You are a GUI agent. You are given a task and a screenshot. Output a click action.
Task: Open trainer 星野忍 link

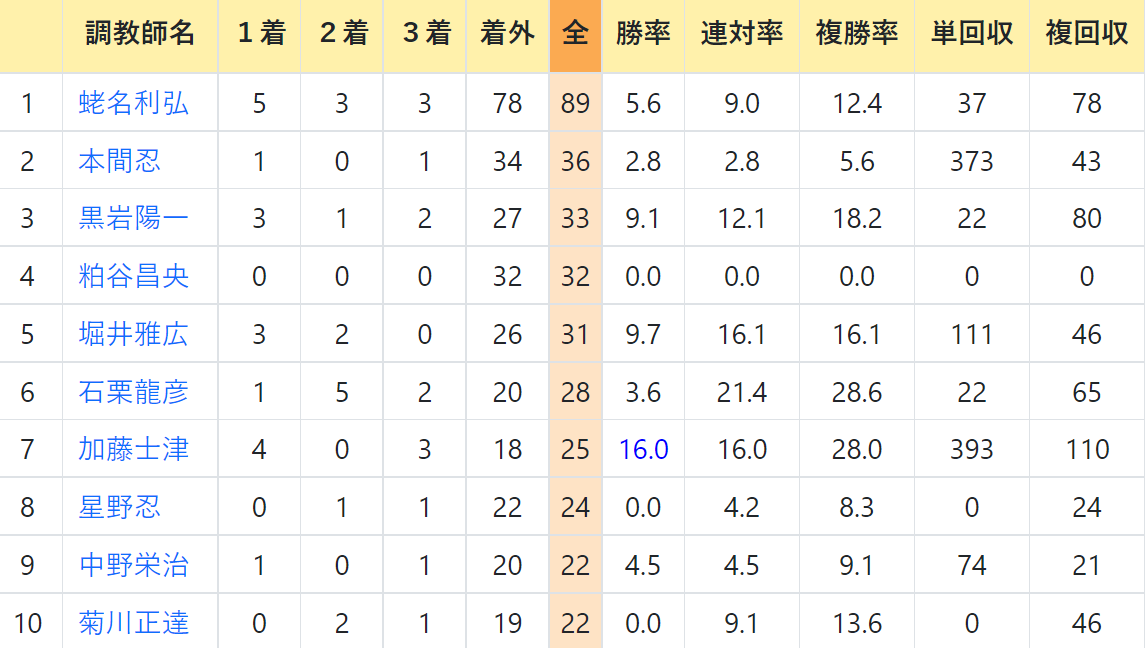120,507
